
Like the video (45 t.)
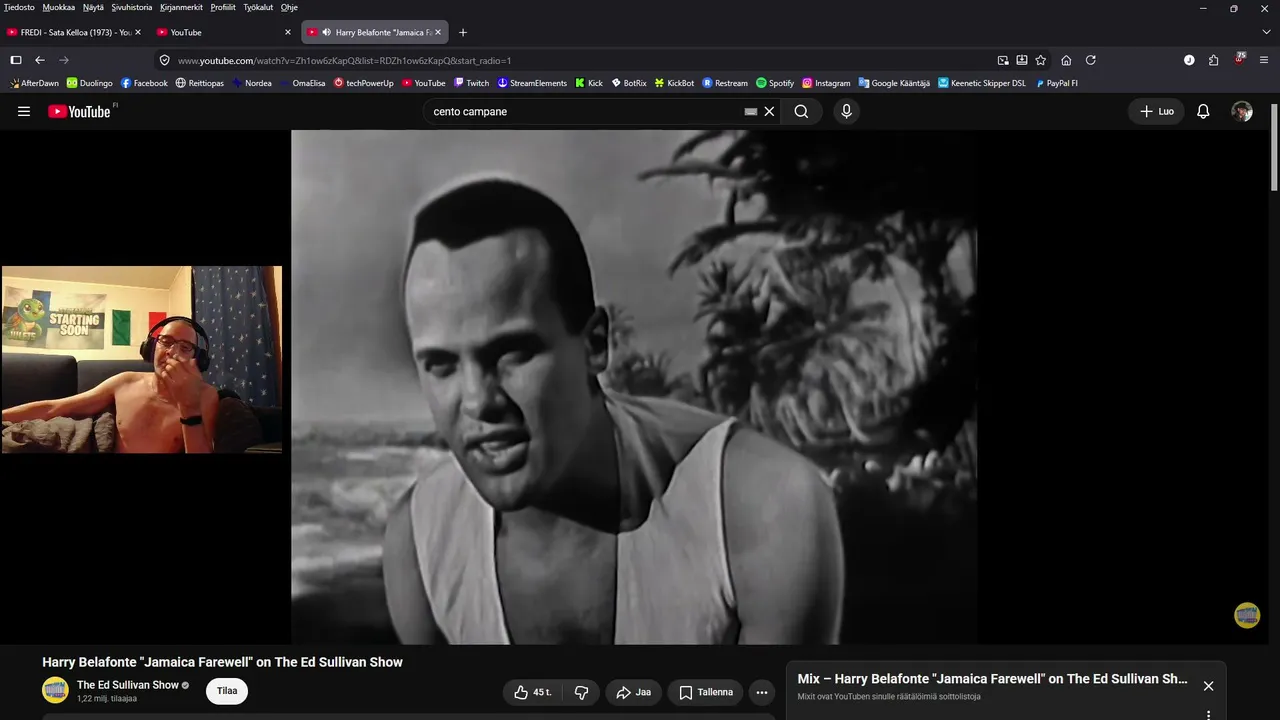click(533, 692)
